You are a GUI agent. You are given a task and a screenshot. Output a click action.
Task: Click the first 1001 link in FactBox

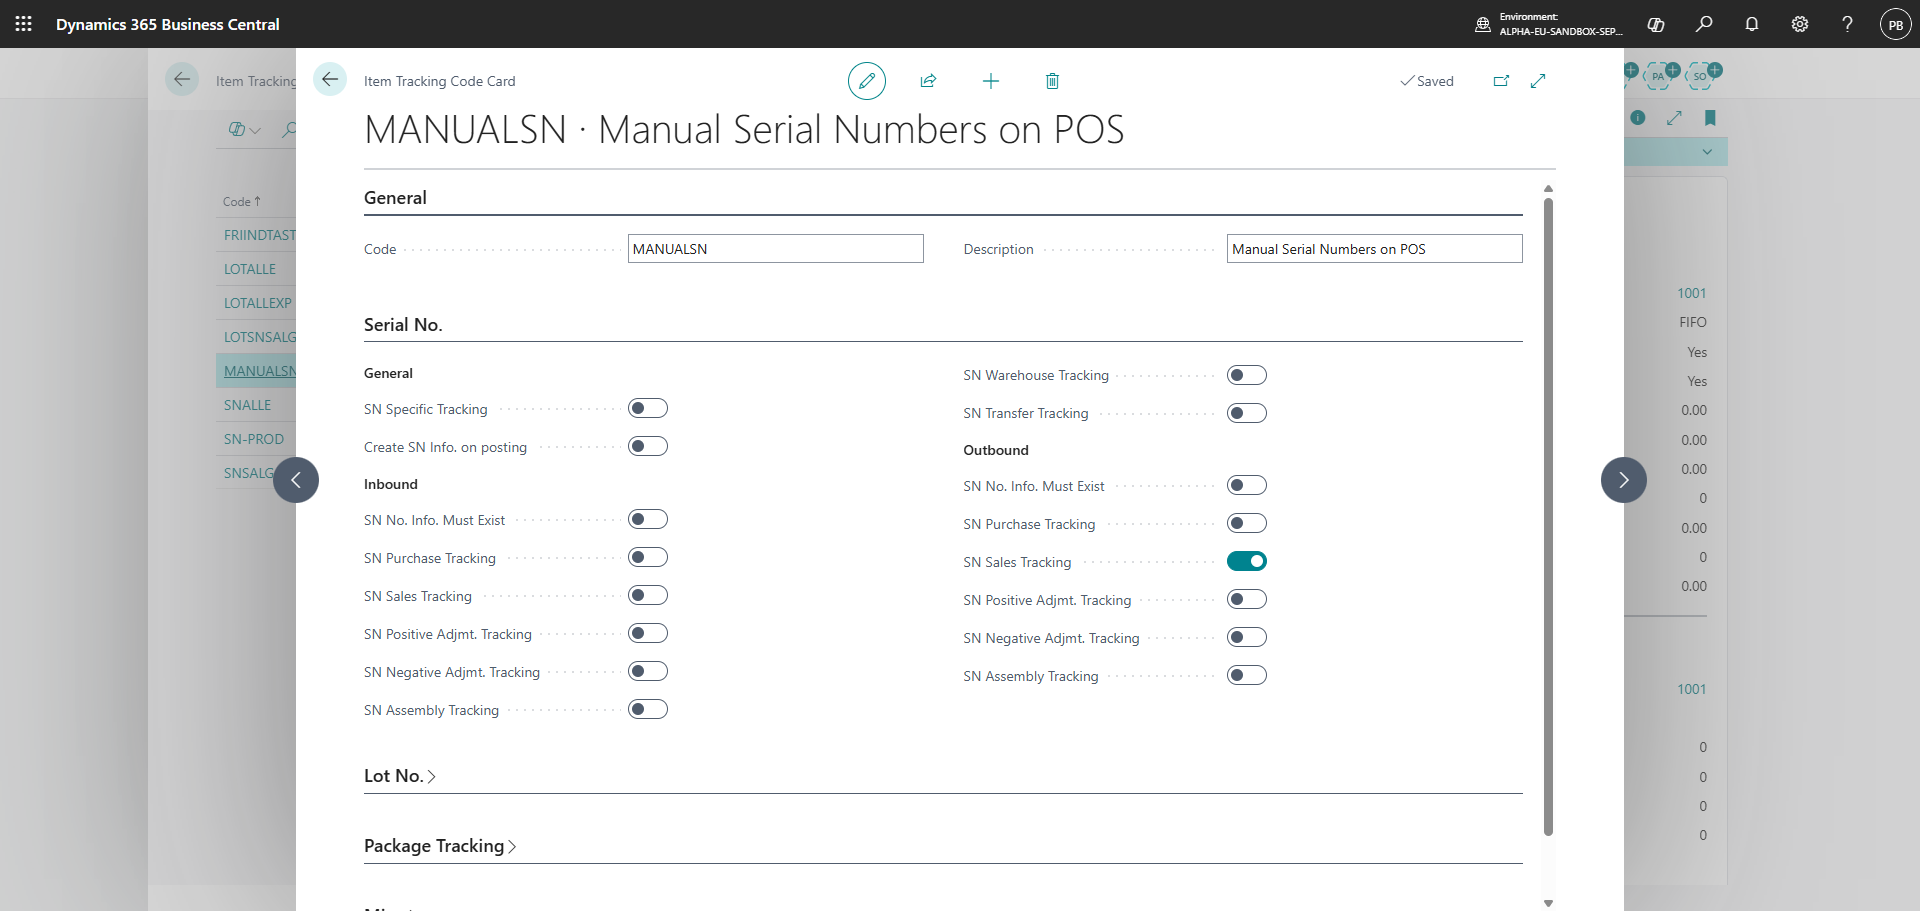1692,293
